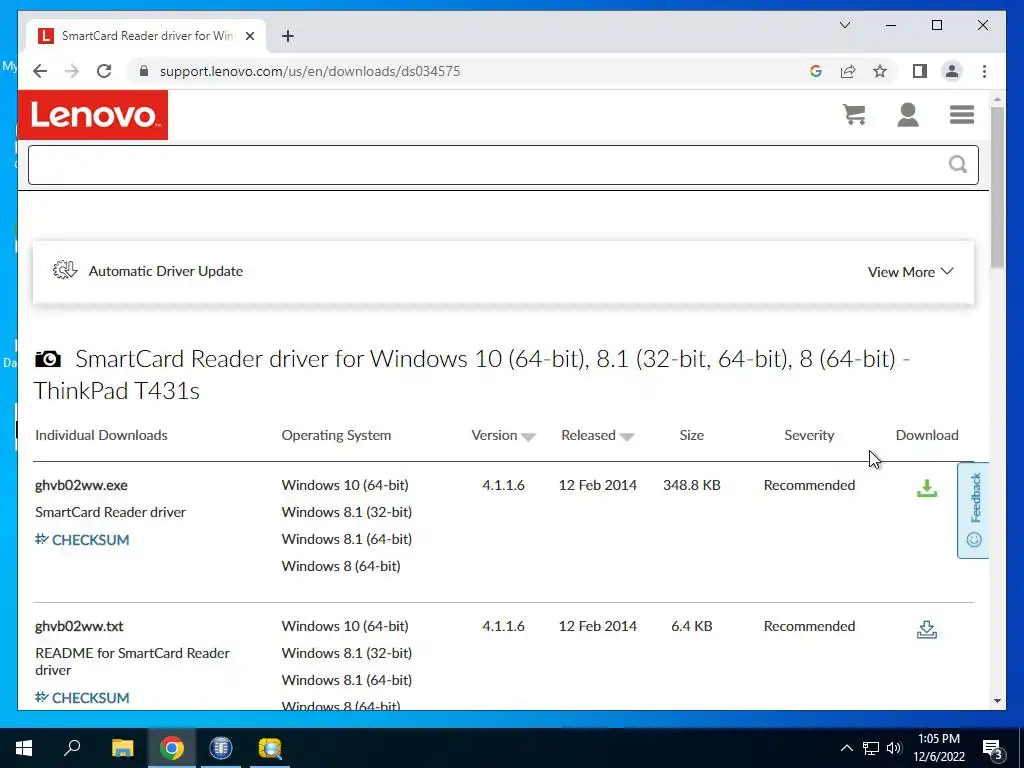Sort downloads by Version
Screen dimensions: 1024x768
pos(503,435)
